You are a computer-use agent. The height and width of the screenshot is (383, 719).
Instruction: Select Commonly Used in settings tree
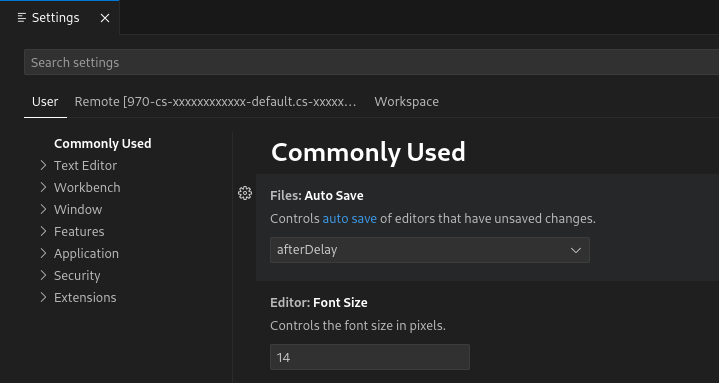point(103,143)
